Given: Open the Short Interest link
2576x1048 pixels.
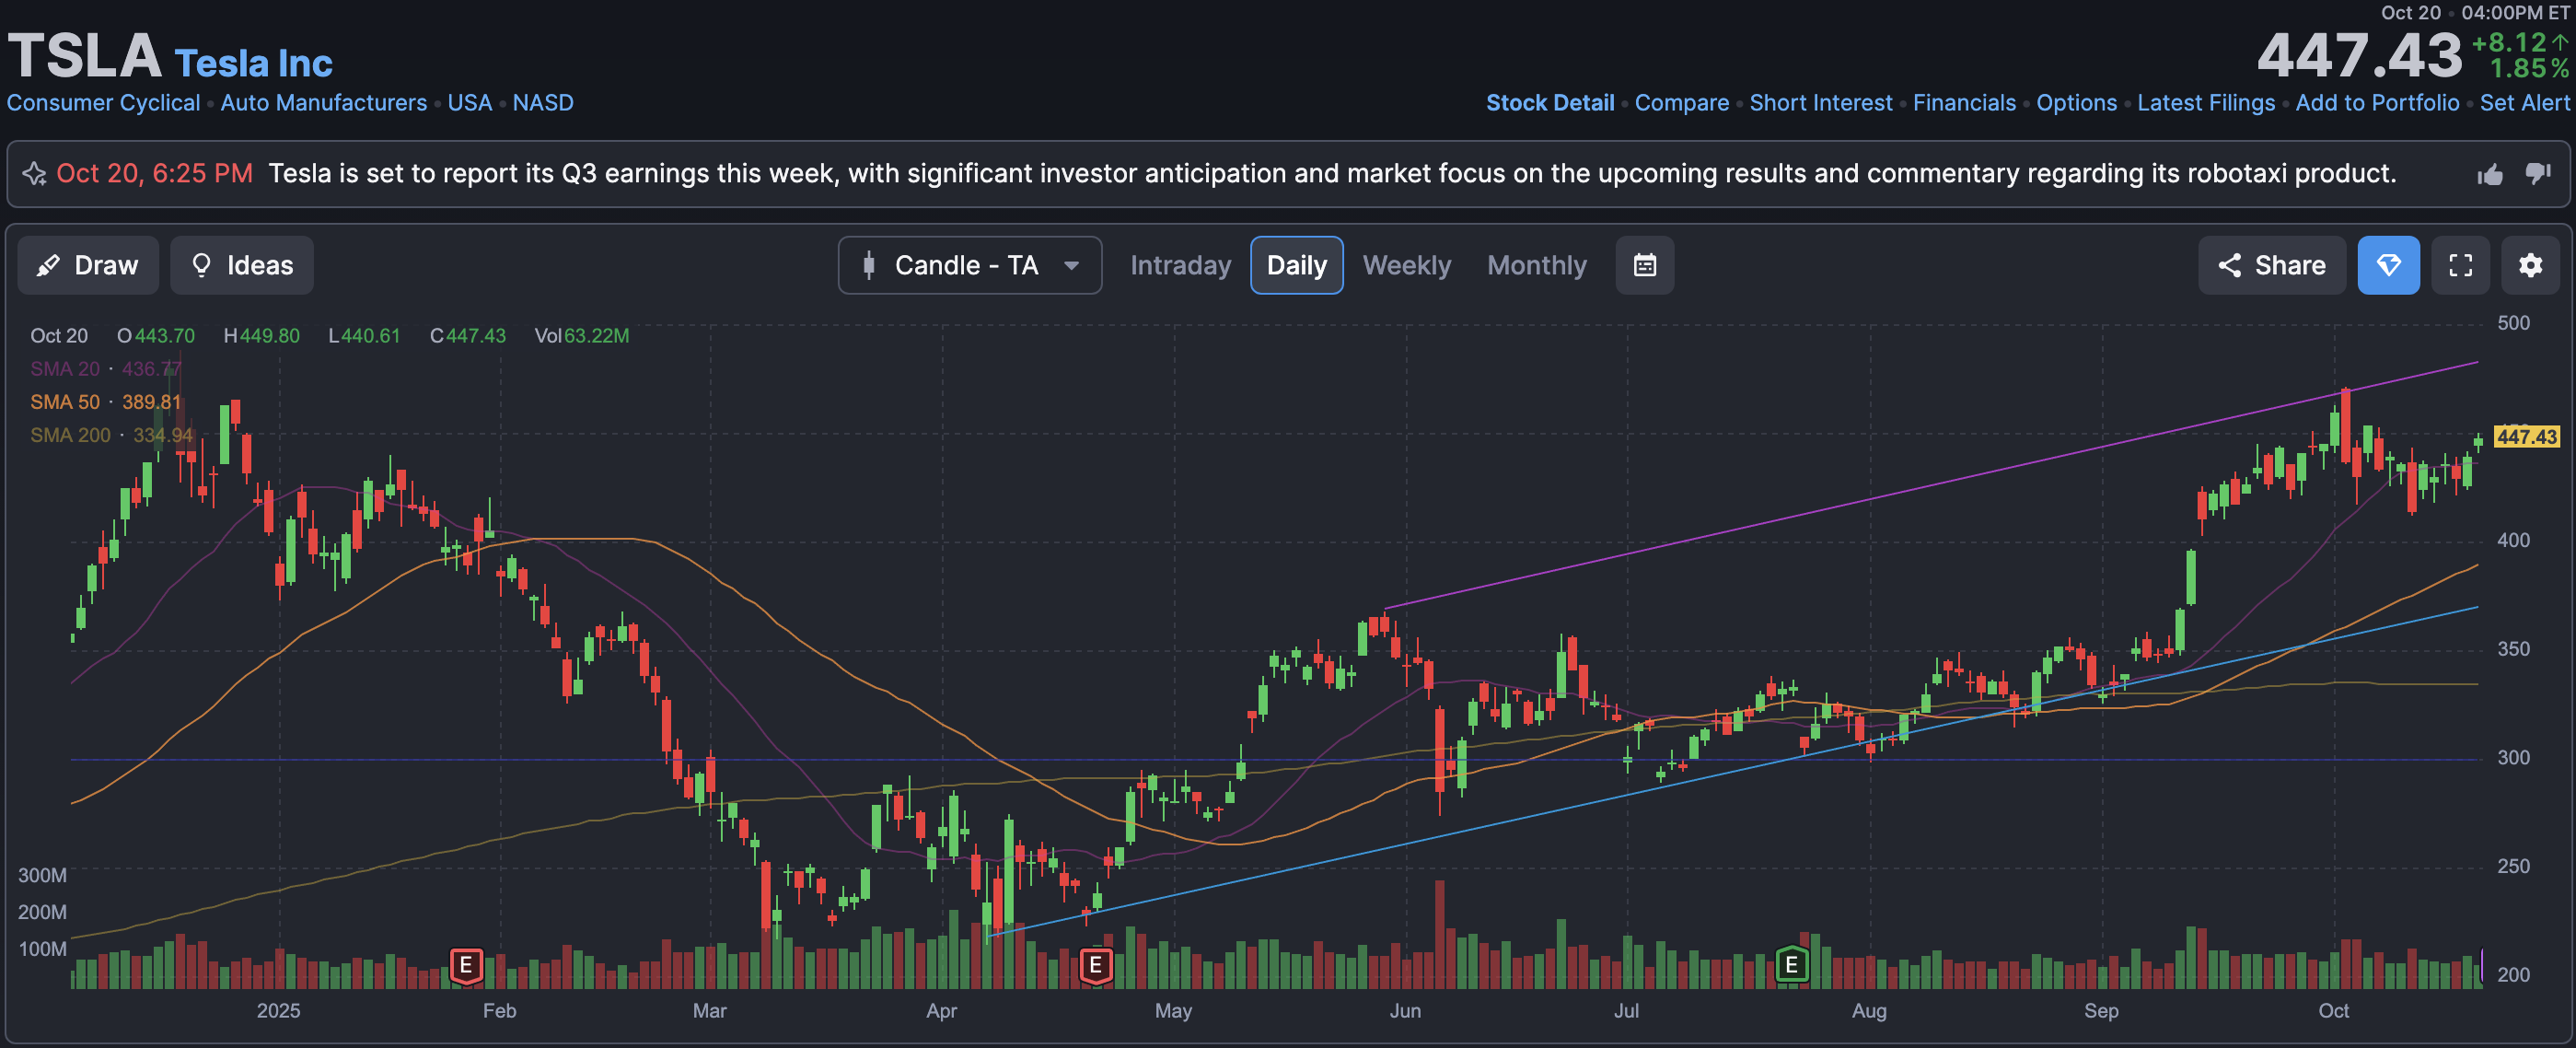Looking at the screenshot, I should coord(1820,103).
